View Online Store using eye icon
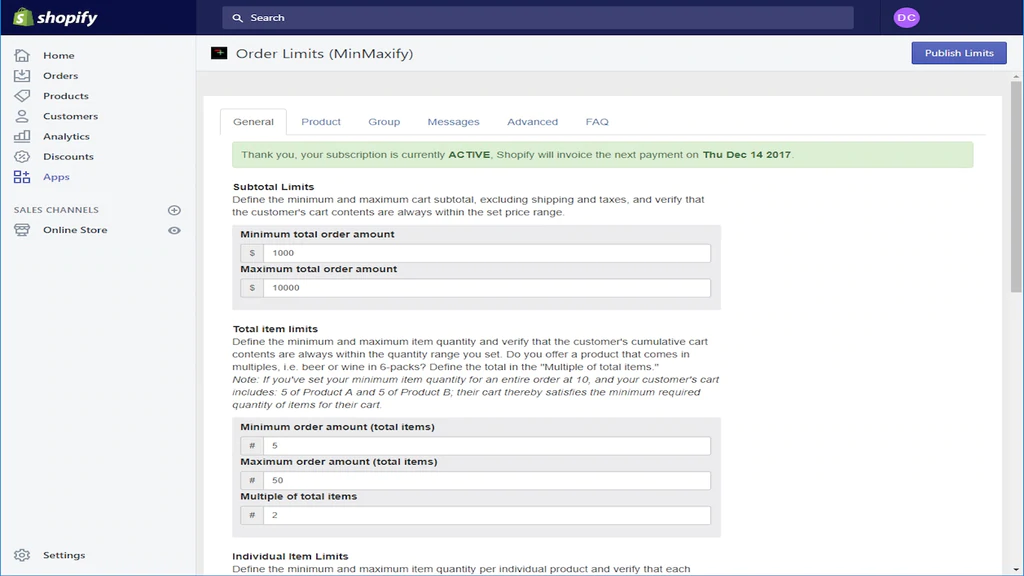This screenshot has height=576, width=1024. [x=174, y=230]
